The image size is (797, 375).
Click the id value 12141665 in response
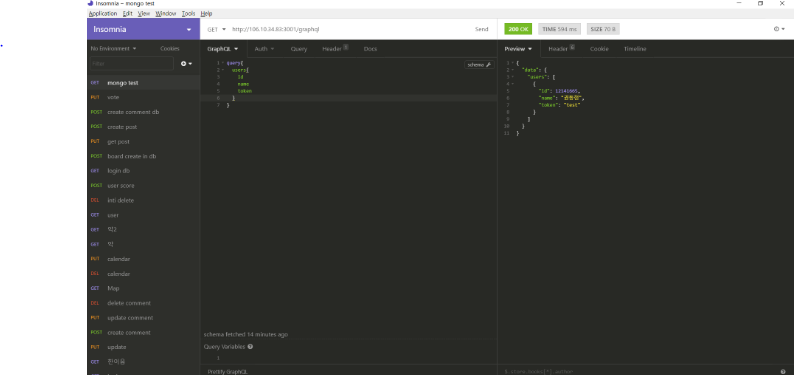(567, 91)
